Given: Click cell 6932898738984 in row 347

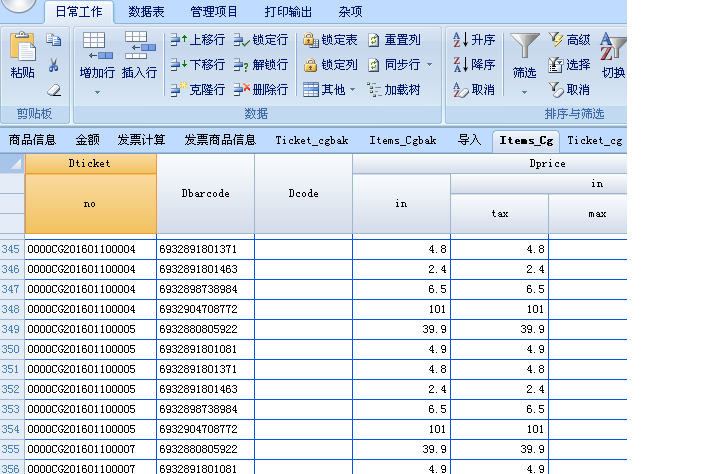Looking at the screenshot, I should [205, 289].
